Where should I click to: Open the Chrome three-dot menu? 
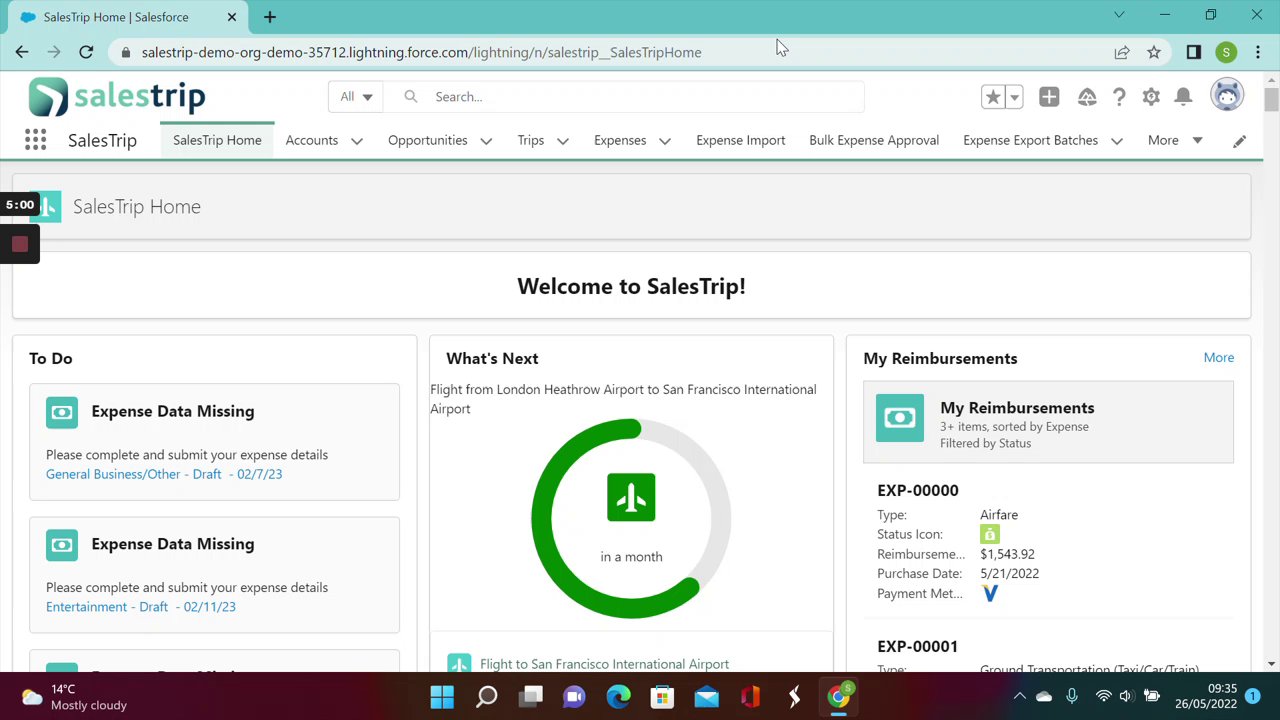tap(1258, 52)
